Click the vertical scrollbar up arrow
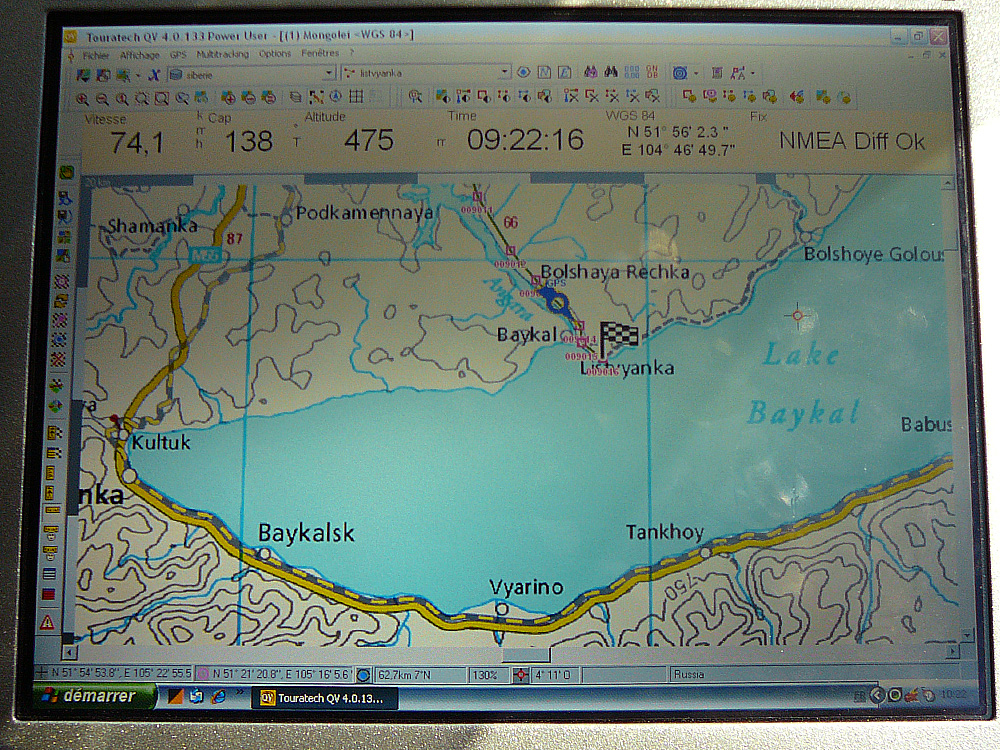The height and width of the screenshot is (750, 1000). (x=948, y=184)
